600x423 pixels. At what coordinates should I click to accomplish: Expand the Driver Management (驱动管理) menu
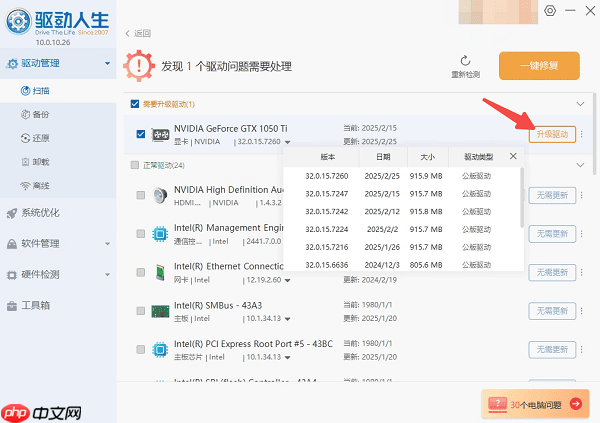click(58, 64)
